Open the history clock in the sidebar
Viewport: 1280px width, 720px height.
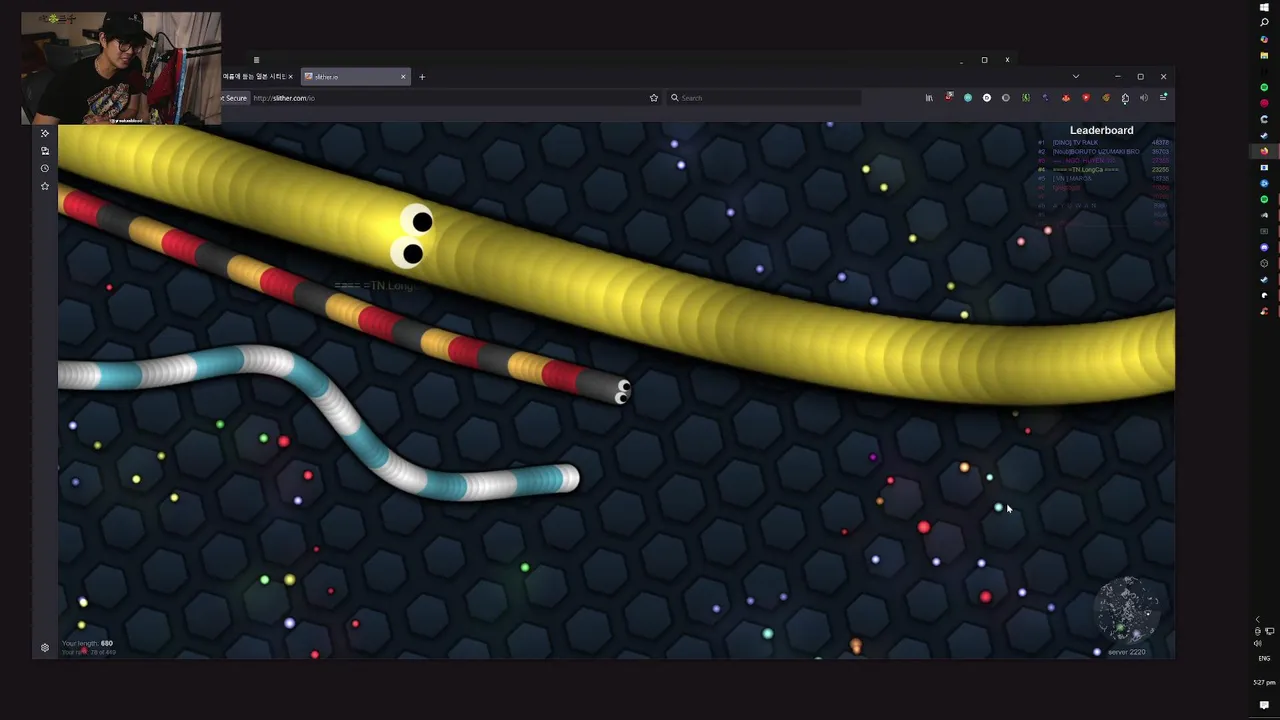45,168
